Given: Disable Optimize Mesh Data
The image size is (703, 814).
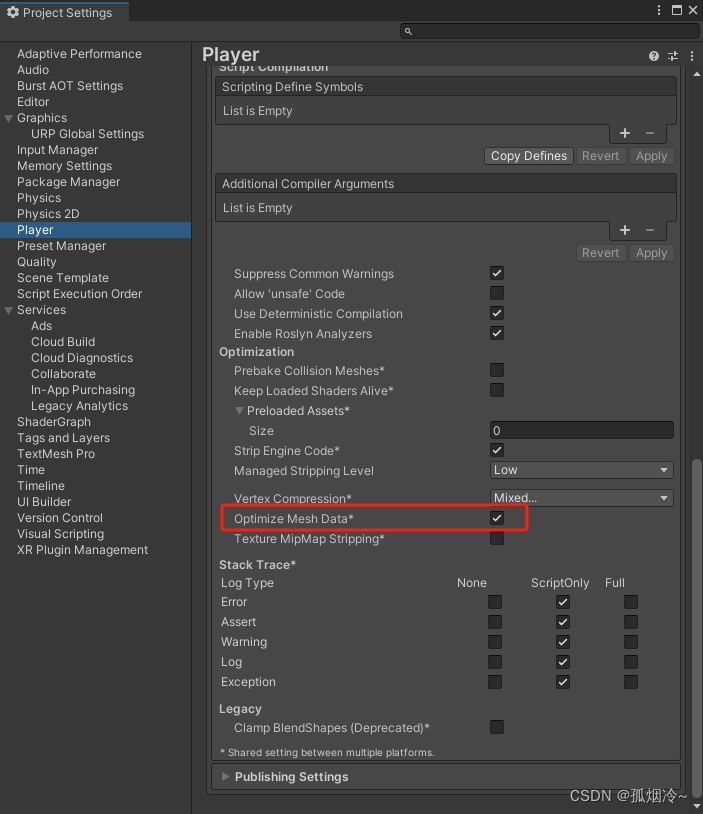Looking at the screenshot, I should (x=497, y=519).
